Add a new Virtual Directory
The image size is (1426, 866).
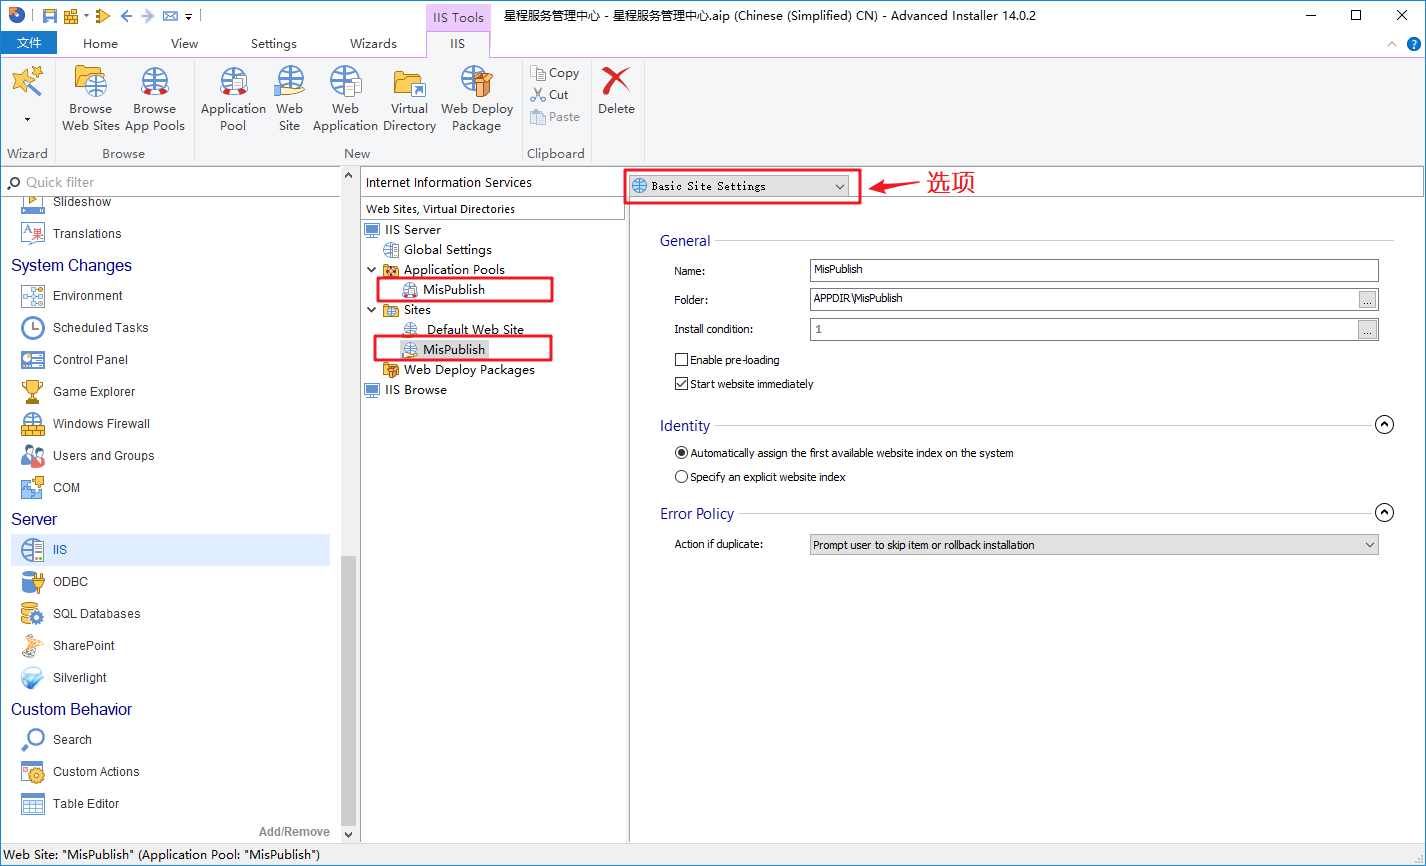(409, 99)
